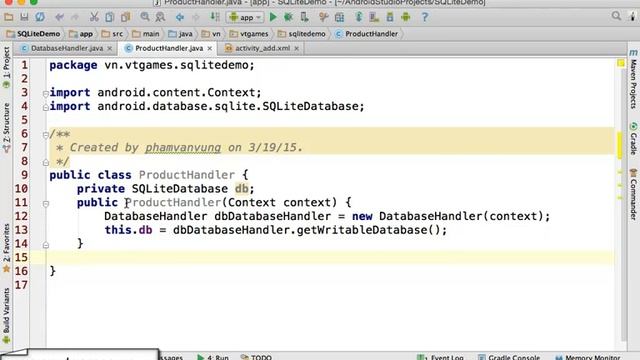Viewport: 640px width, 360px height.
Task: Select src in the breadcrumb bar
Action: click(112, 34)
